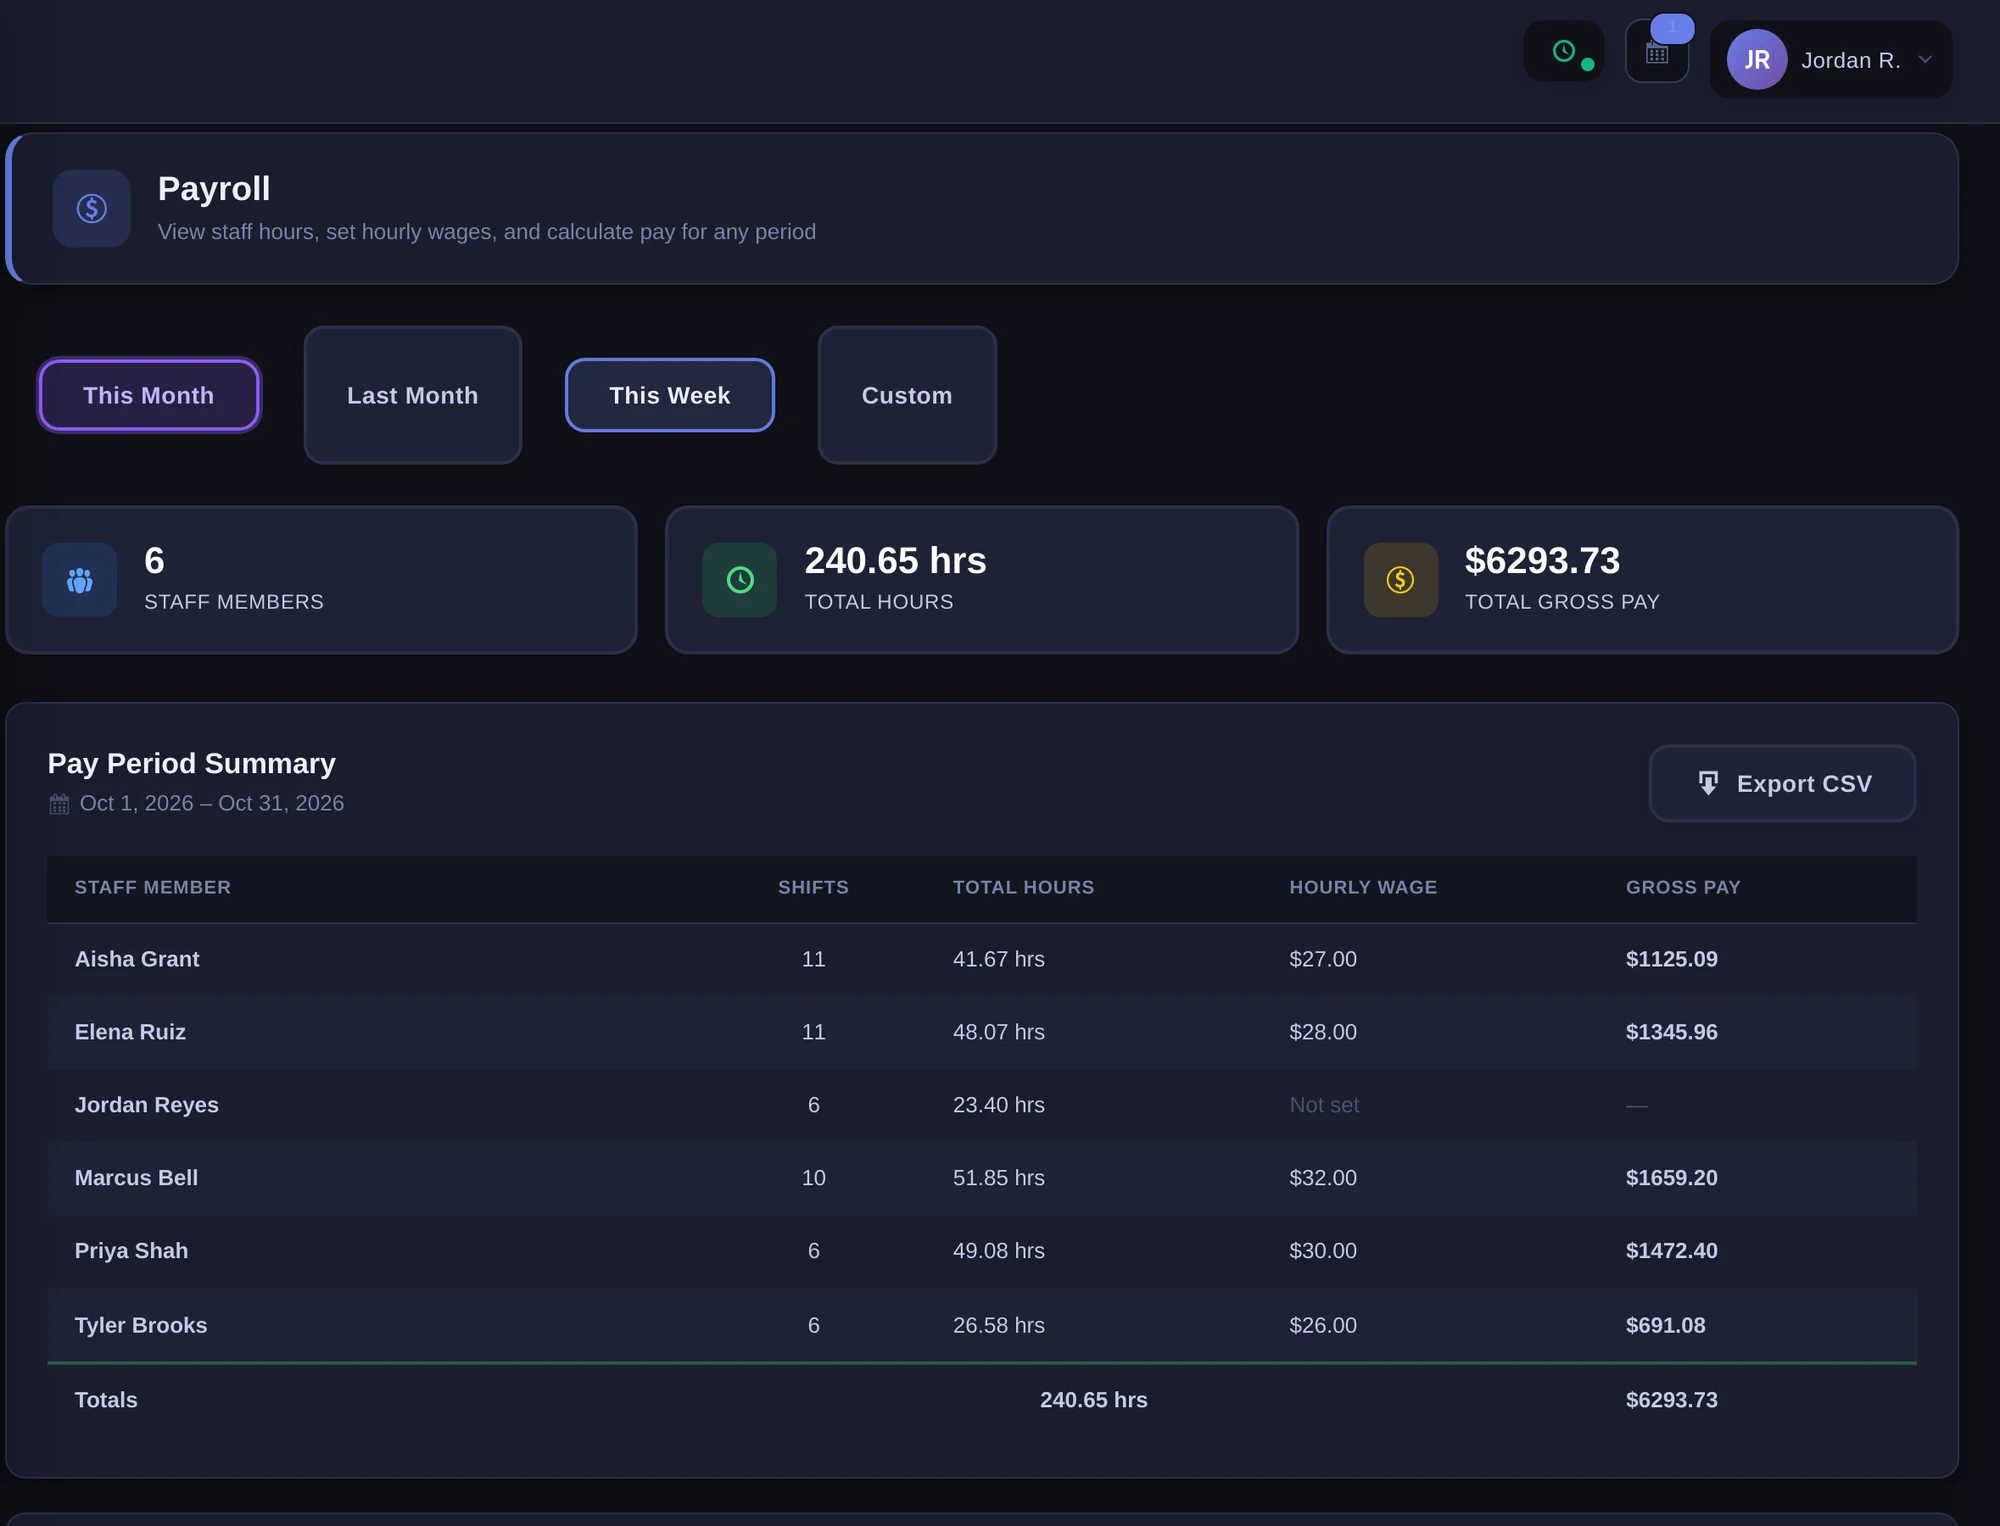Image resolution: width=2000 pixels, height=1526 pixels.
Task: Switch to the Last Month period
Action: [x=413, y=395]
